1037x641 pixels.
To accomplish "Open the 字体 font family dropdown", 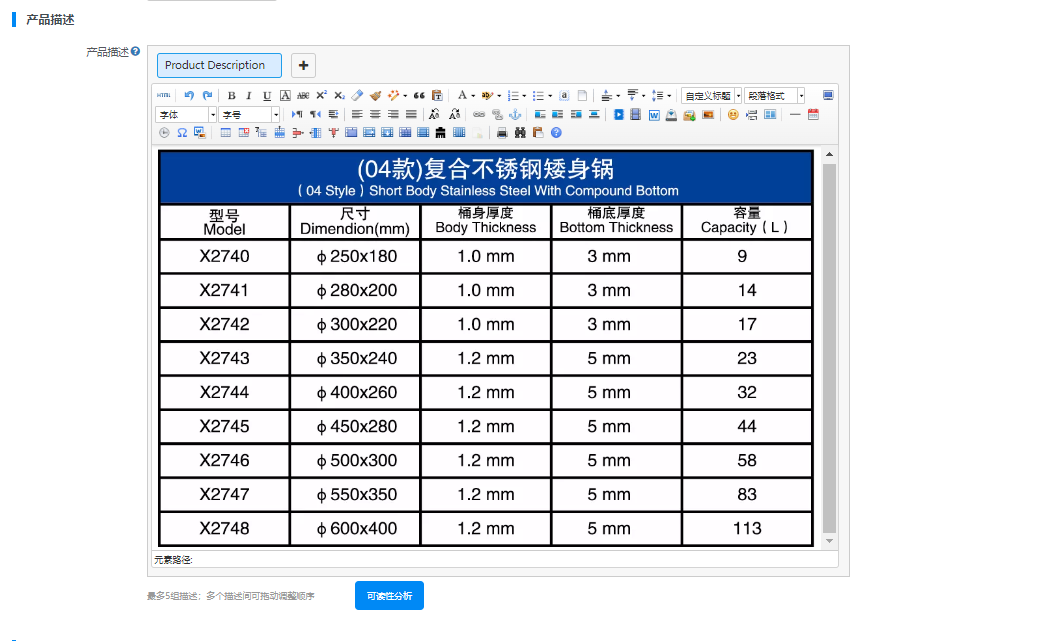I will tap(212, 115).
